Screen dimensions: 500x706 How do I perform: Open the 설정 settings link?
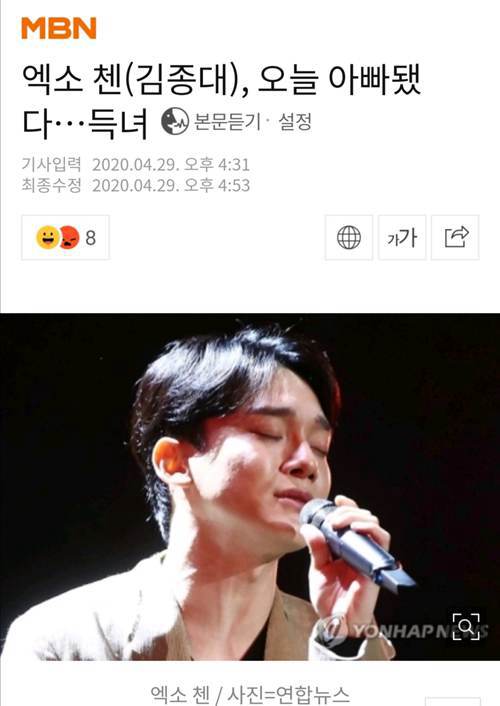[295, 122]
